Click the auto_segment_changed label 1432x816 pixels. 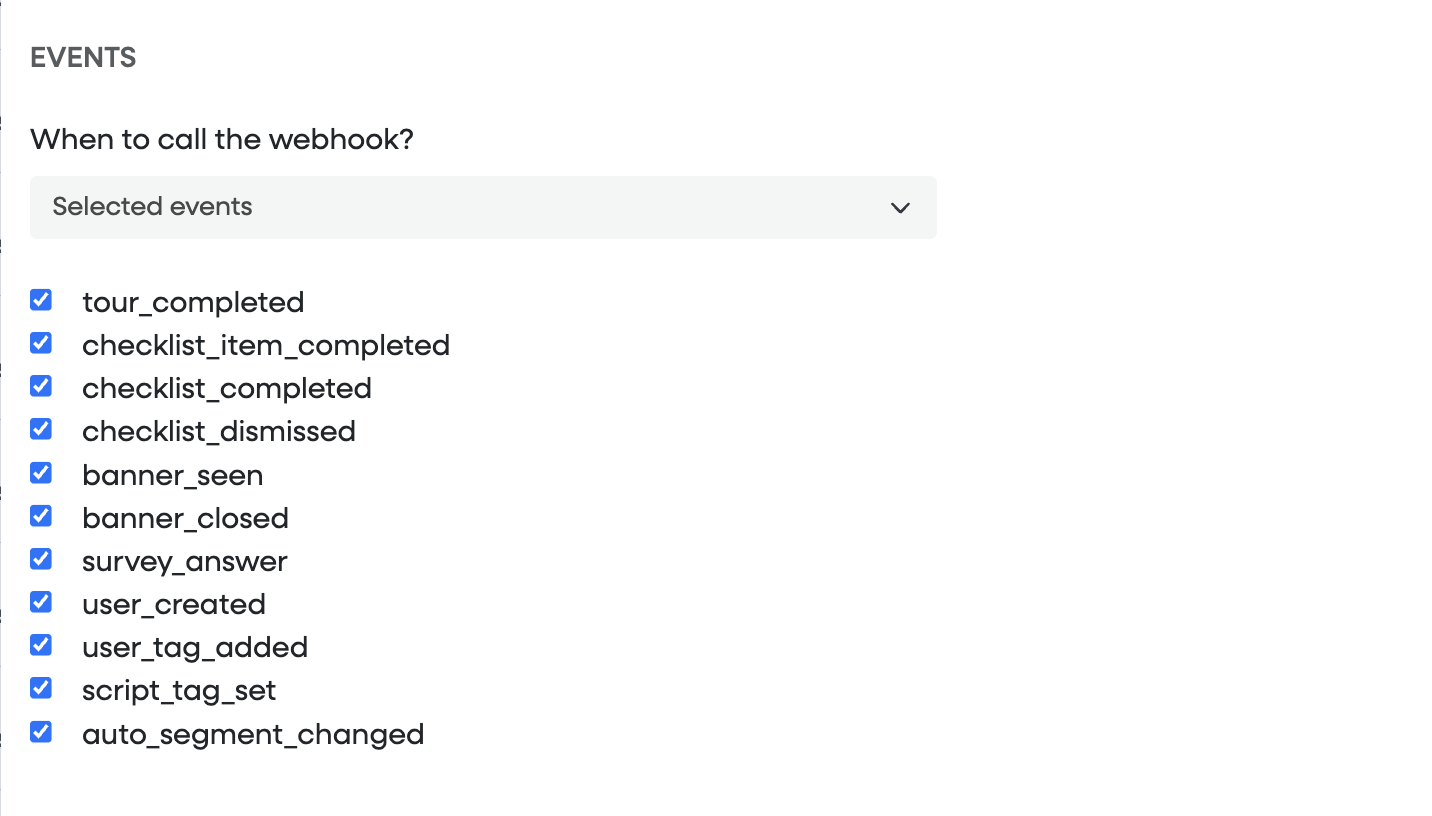[253, 735]
